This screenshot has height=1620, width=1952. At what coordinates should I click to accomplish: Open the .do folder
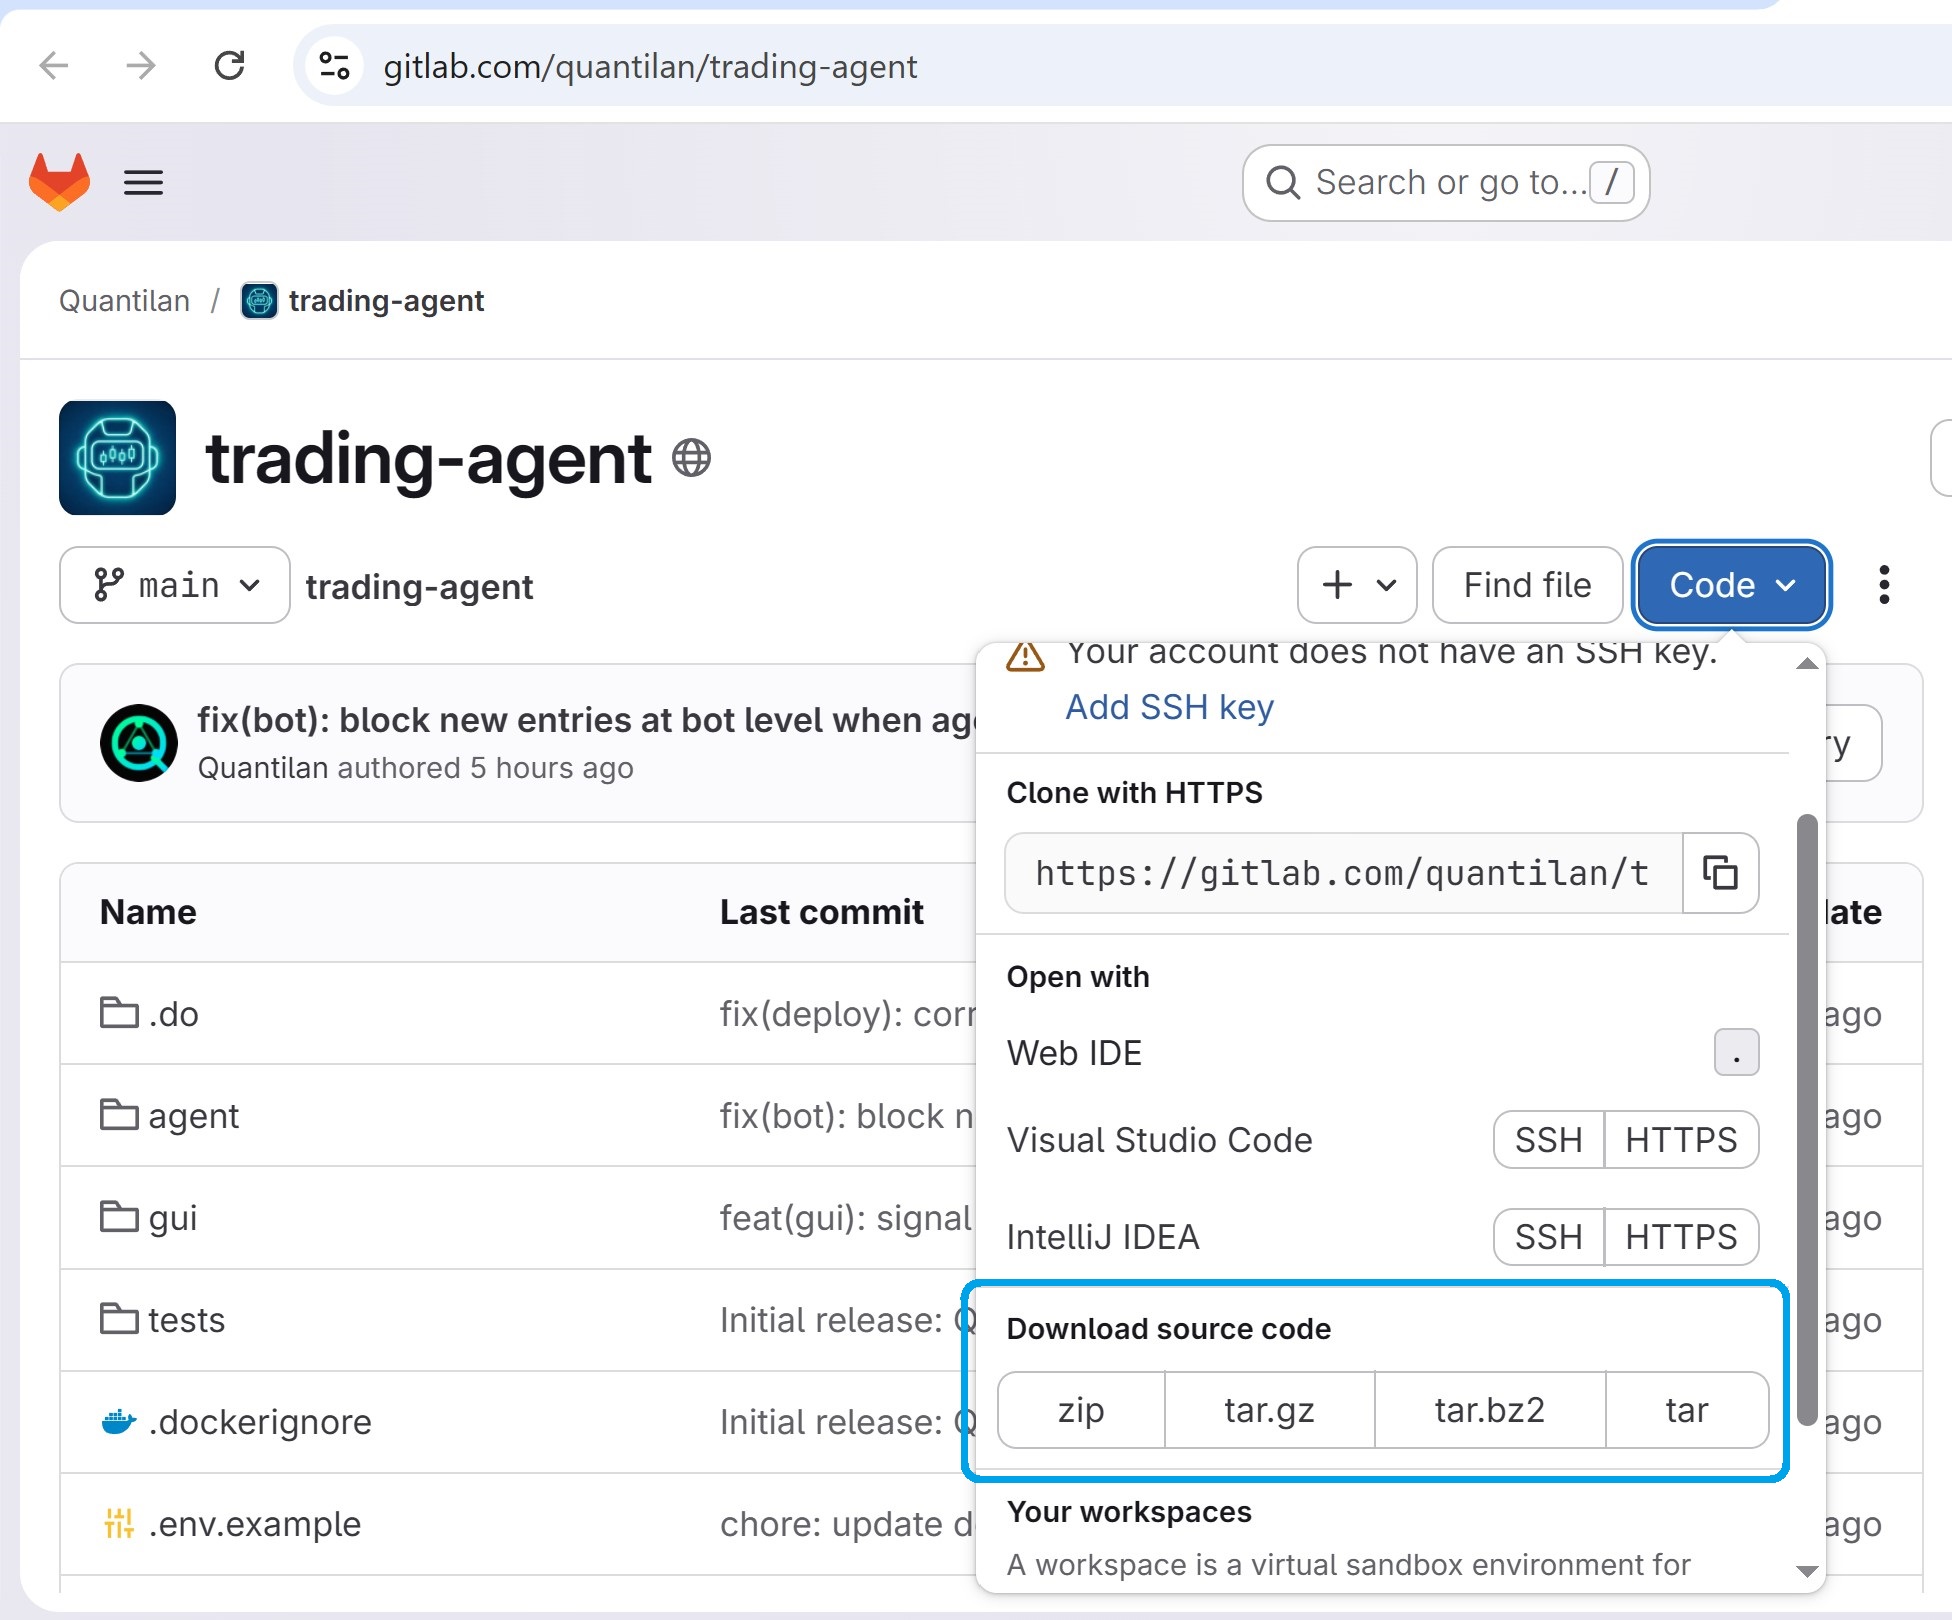pos(174,1014)
